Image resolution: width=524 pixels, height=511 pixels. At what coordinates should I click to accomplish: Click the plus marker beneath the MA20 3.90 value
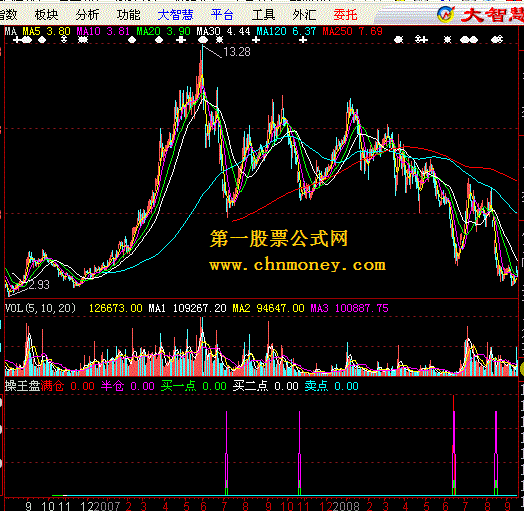click(x=181, y=40)
